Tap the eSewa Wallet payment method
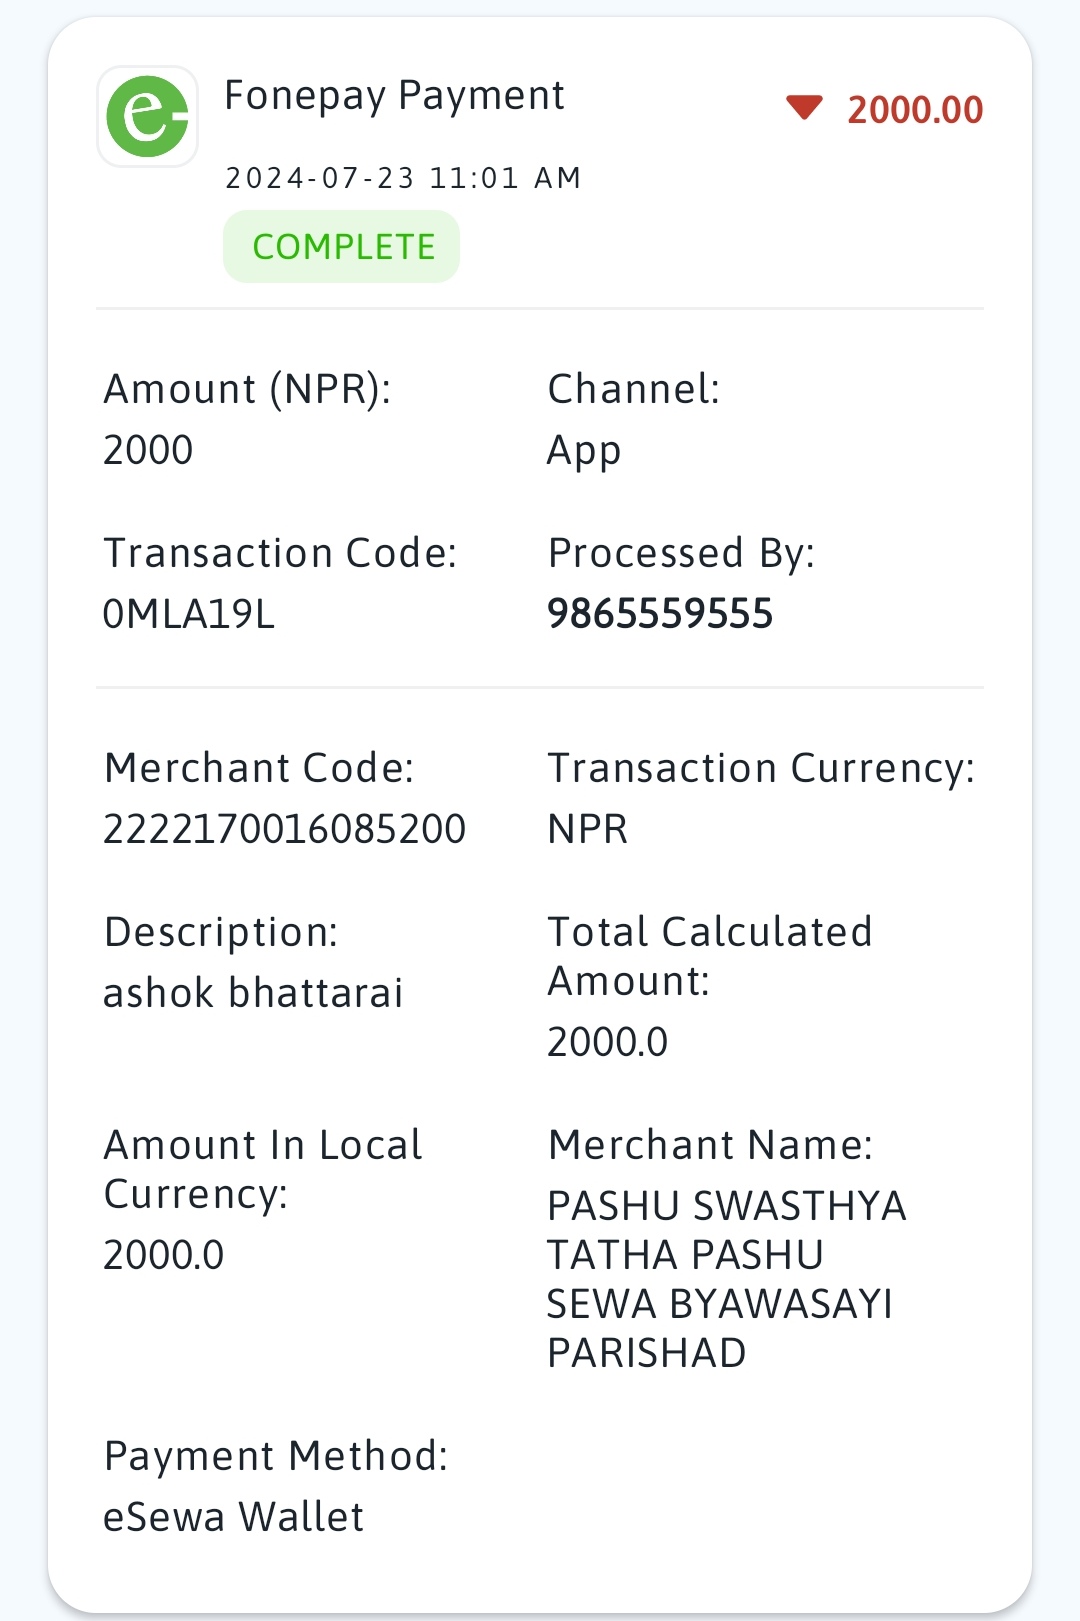 (x=233, y=1517)
